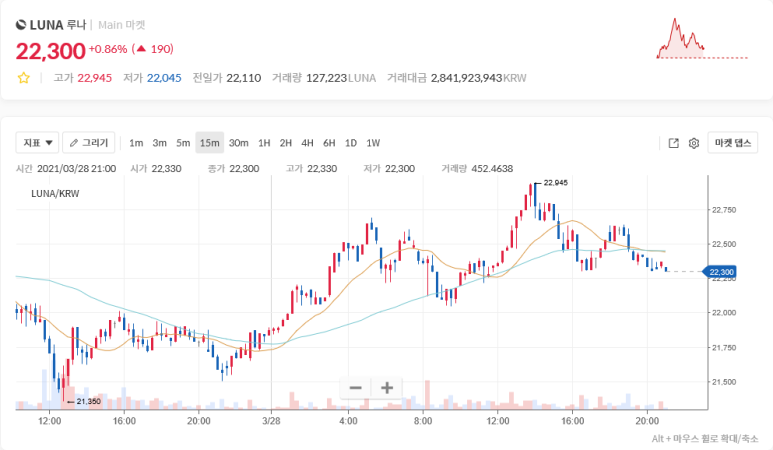Switch to 5m timeframe

click(183, 143)
